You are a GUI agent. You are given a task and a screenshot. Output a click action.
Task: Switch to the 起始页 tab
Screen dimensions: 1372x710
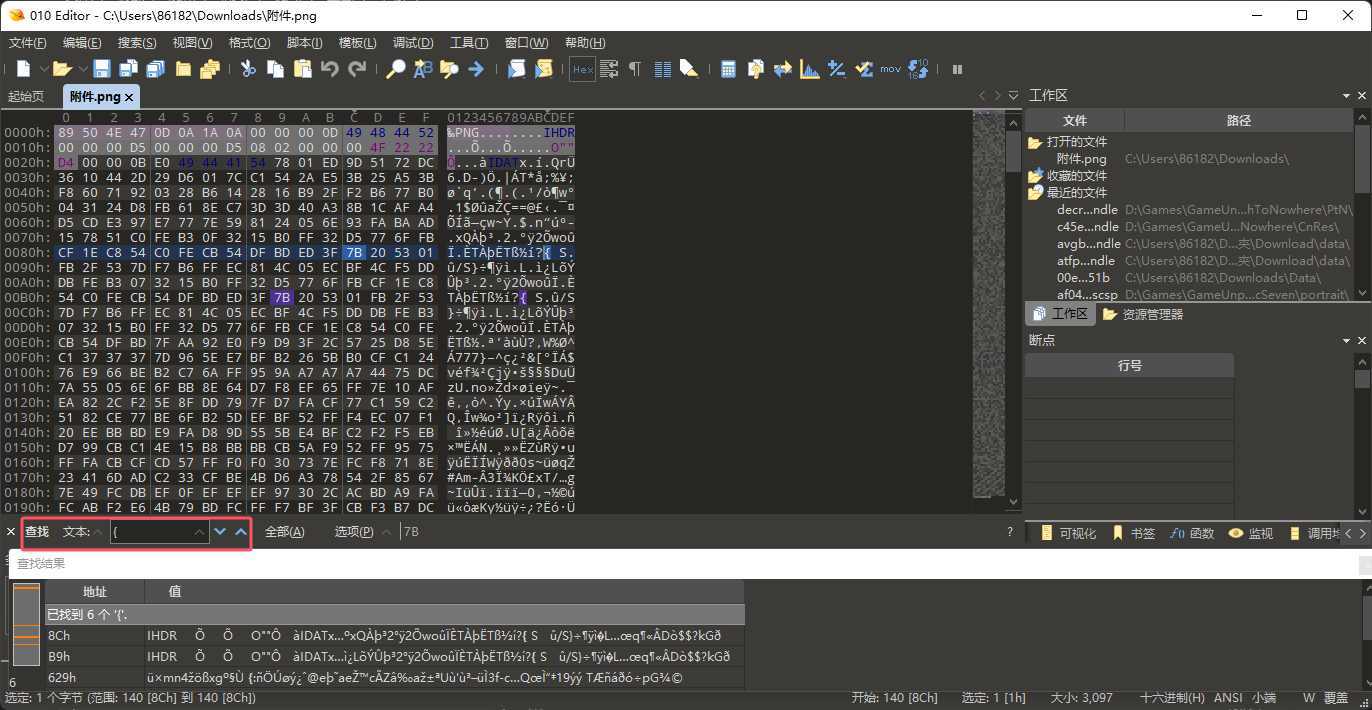tap(27, 96)
